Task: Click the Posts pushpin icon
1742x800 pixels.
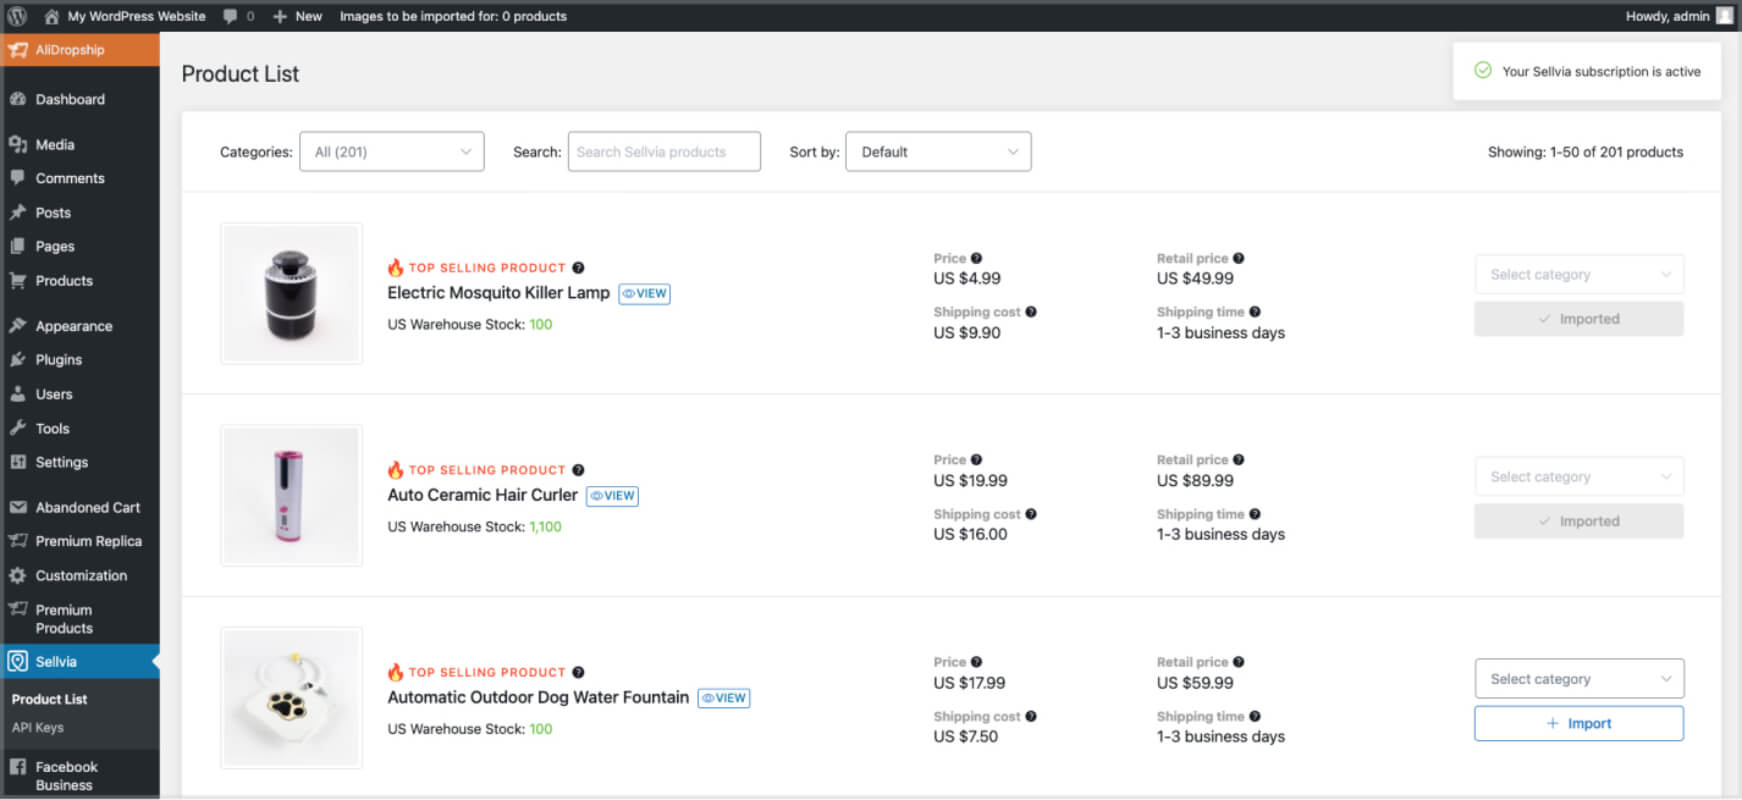Action: [x=18, y=212]
